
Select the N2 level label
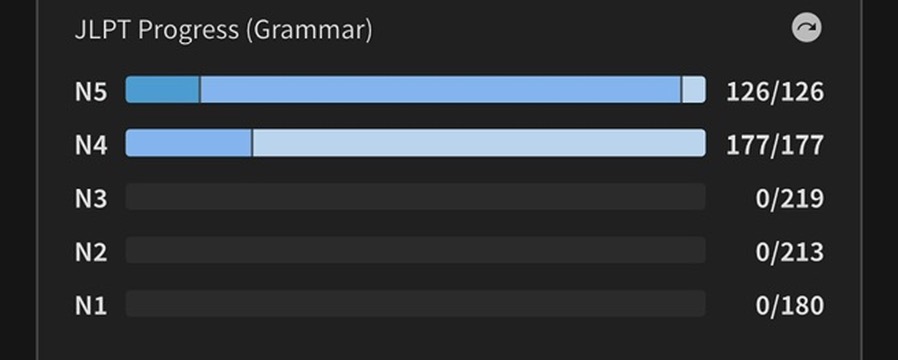(x=91, y=252)
